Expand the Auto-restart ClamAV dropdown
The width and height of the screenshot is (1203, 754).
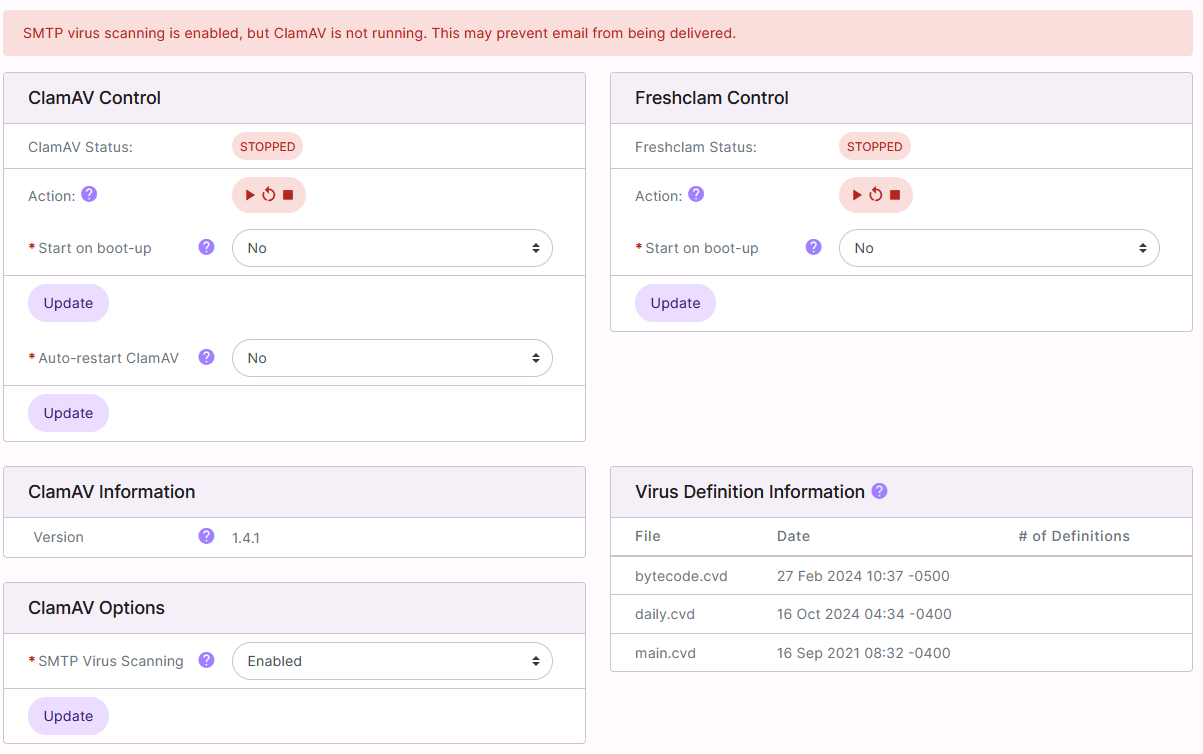tap(392, 358)
